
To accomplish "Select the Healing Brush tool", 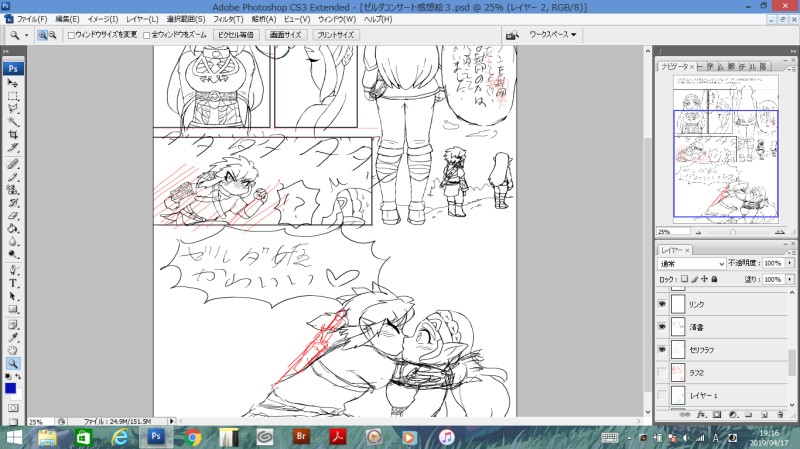I will pos(13,164).
